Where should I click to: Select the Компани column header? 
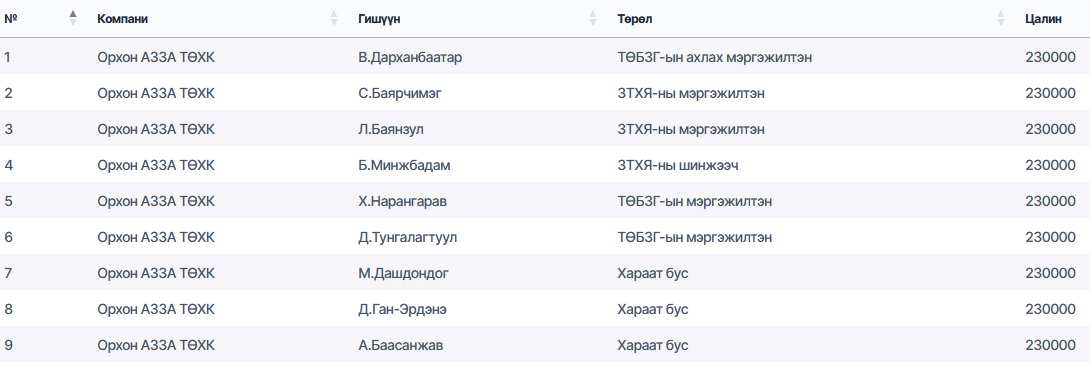[122, 19]
